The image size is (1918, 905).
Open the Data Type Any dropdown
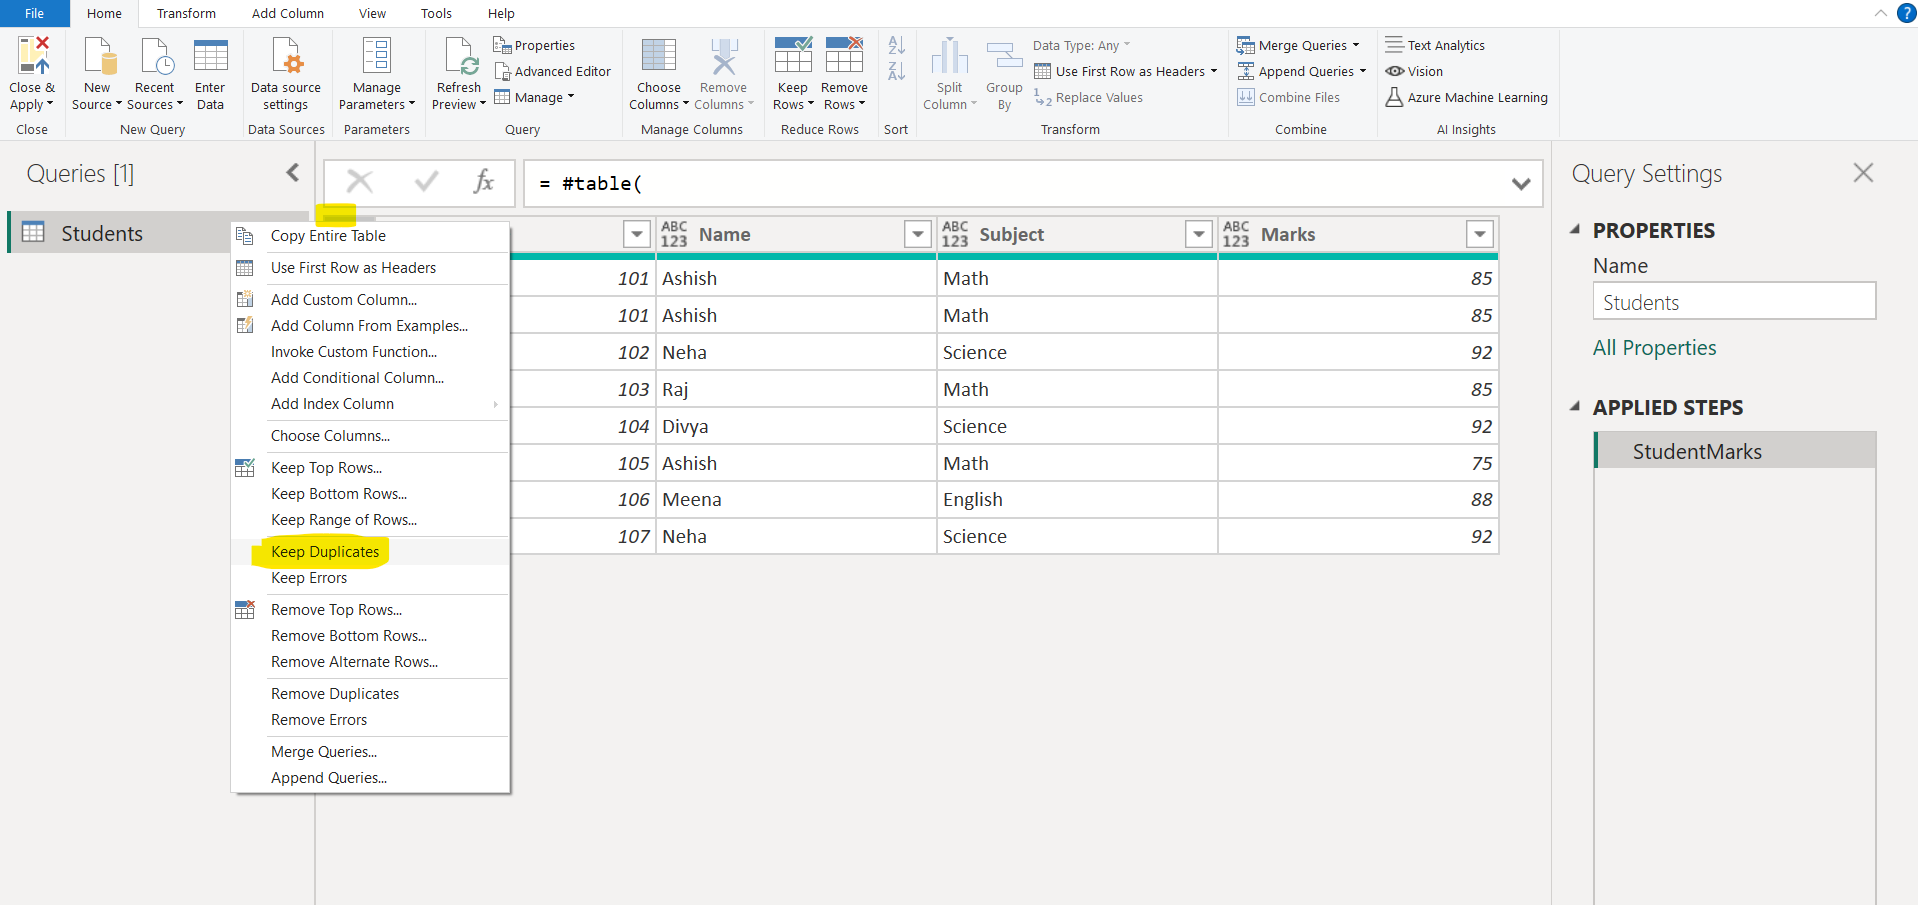1081,44
